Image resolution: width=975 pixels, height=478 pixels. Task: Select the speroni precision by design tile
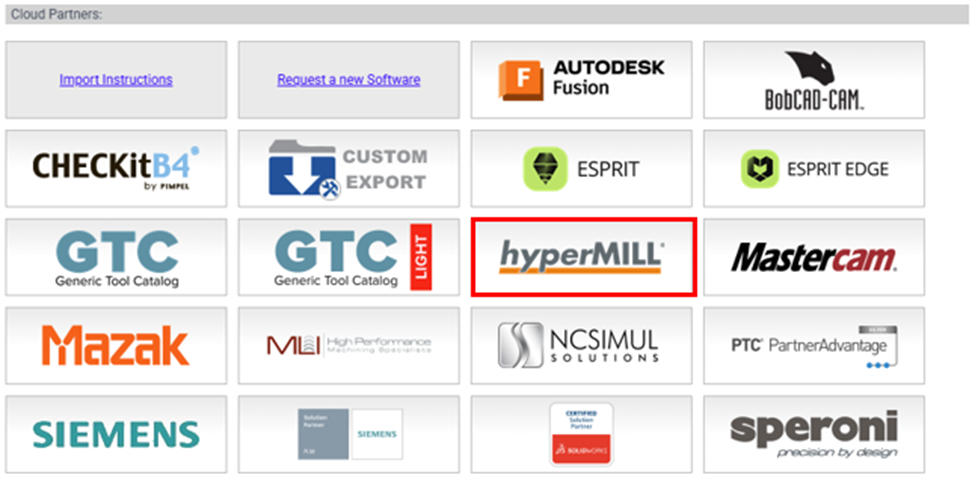pos(814,434)
